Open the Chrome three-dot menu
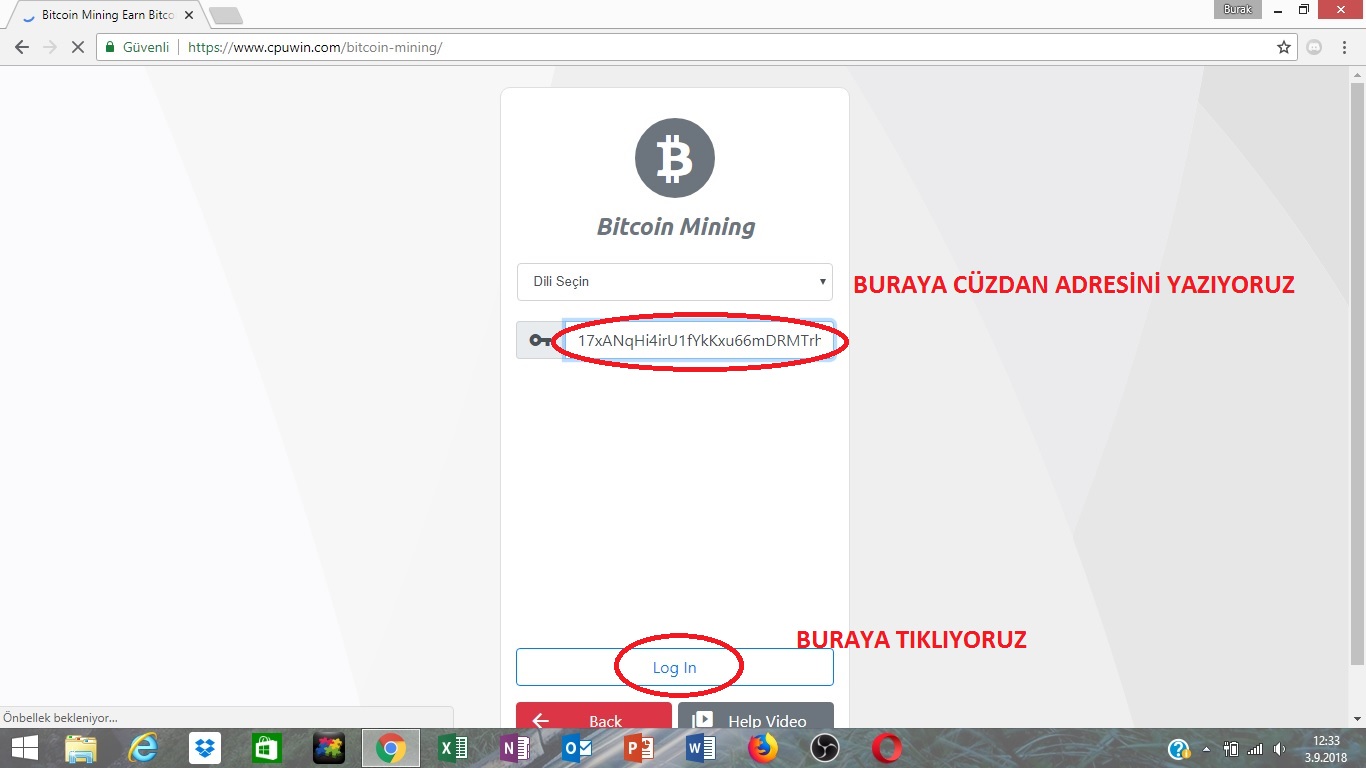 tap(1345, 47)
